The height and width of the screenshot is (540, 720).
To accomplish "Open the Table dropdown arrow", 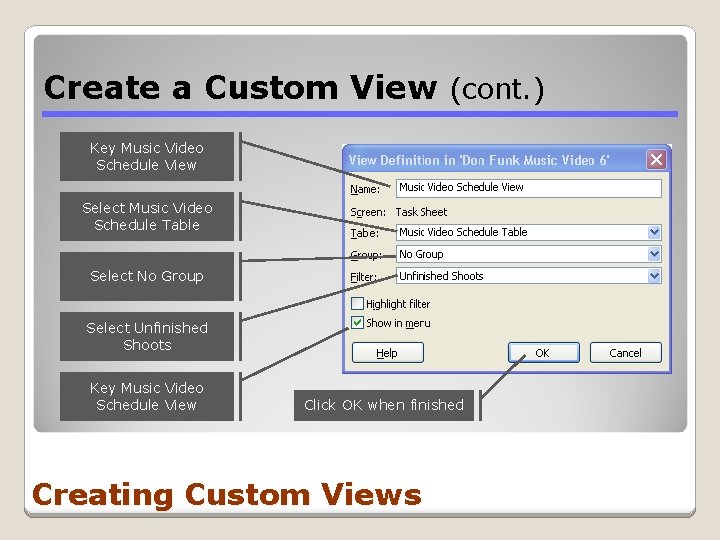I will (654, 232).
